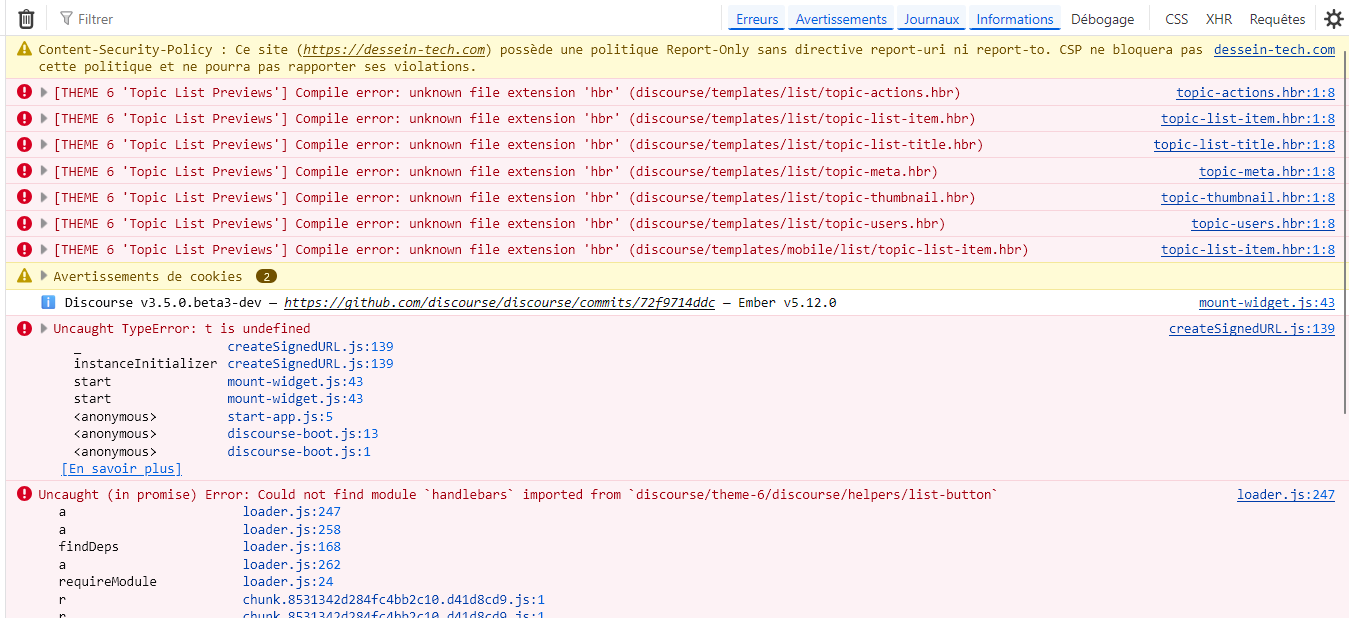Open console settings gear icon
1349x618 pixels.
coord(1334,19)
